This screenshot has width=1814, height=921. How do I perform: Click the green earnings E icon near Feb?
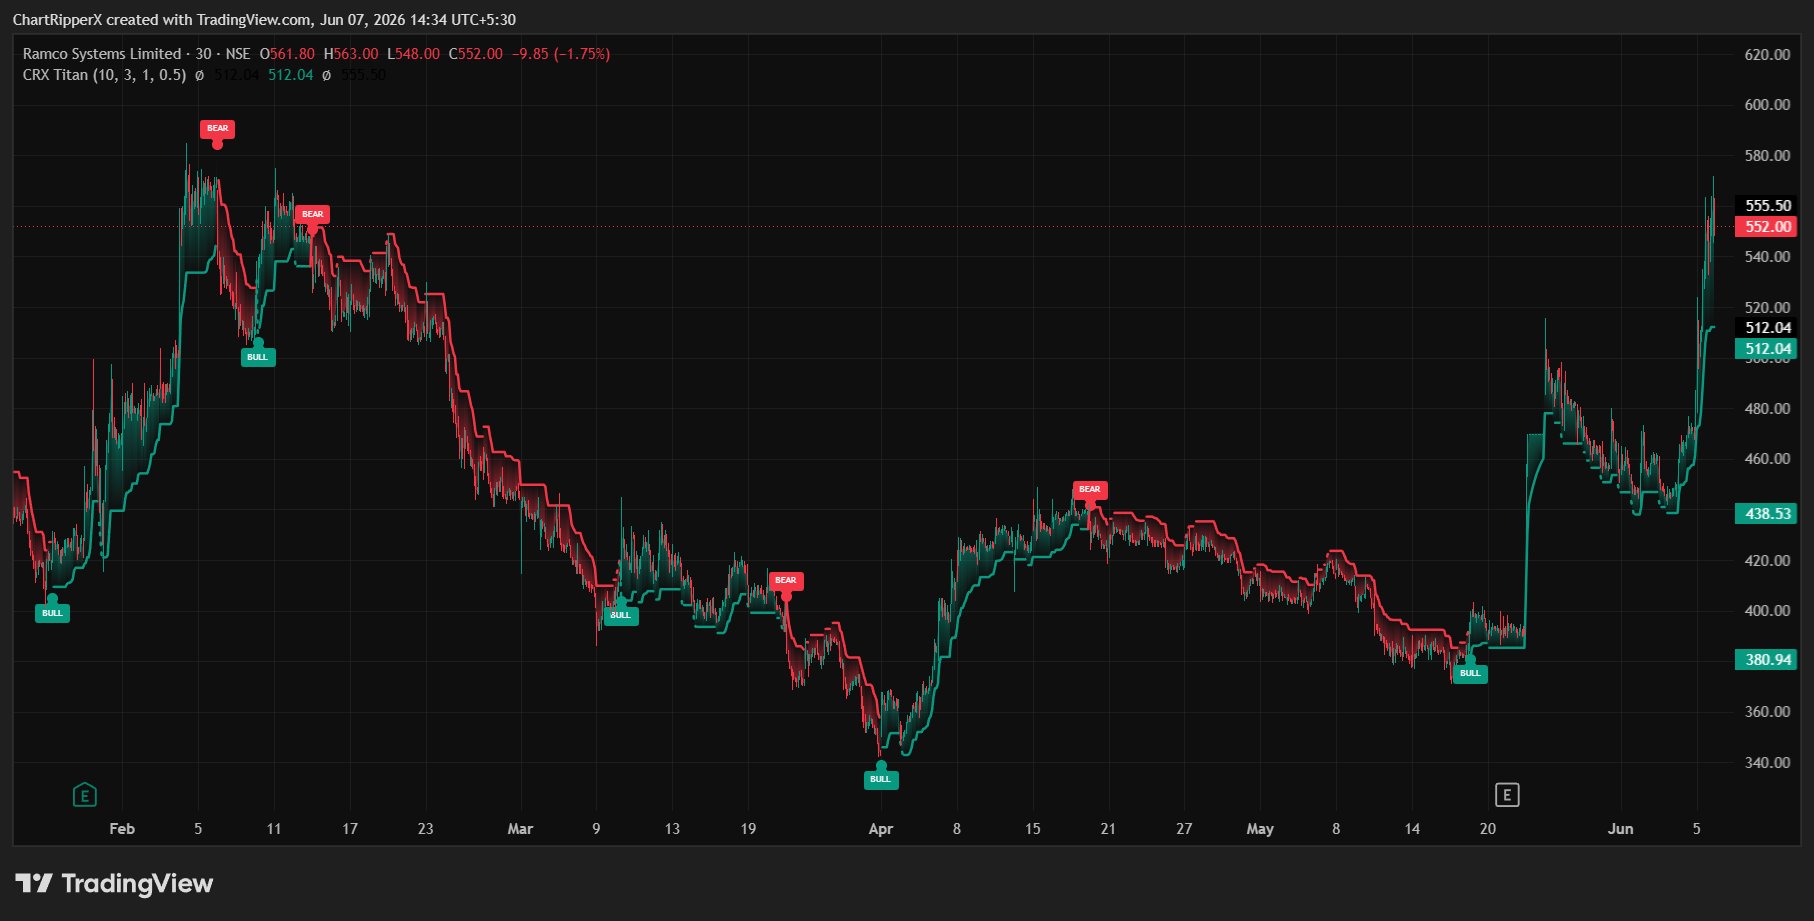click(x=85, y=795)
